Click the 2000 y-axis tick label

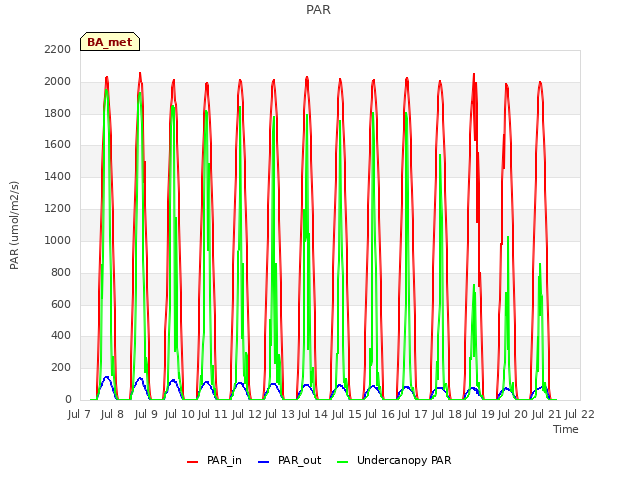58,82
